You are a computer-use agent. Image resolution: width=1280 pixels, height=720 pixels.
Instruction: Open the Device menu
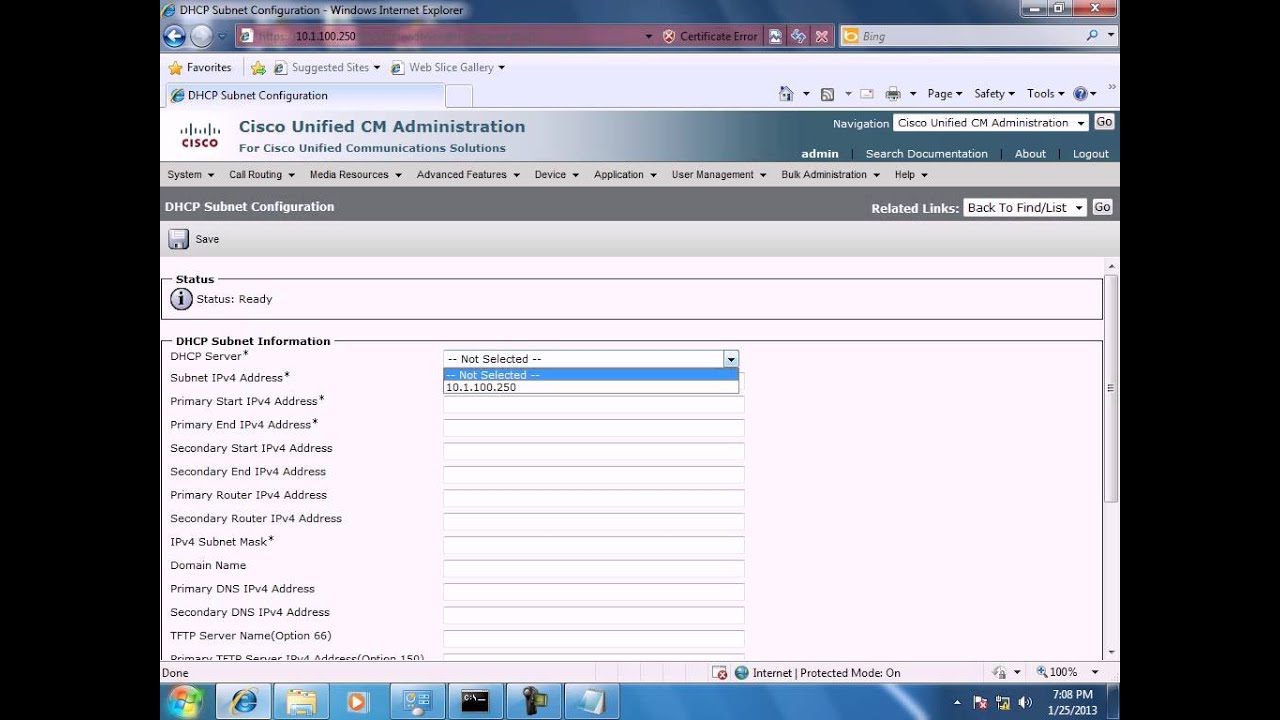557,174
